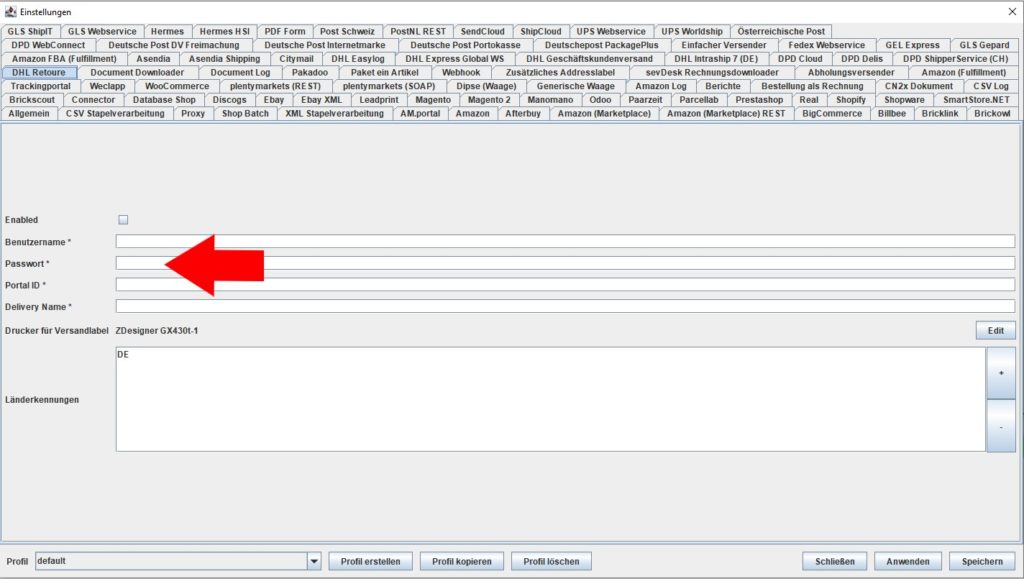This screenshot has height=579, width=1024.
Task: Select the DHL Easylog tab
Action: coord(358,59)
